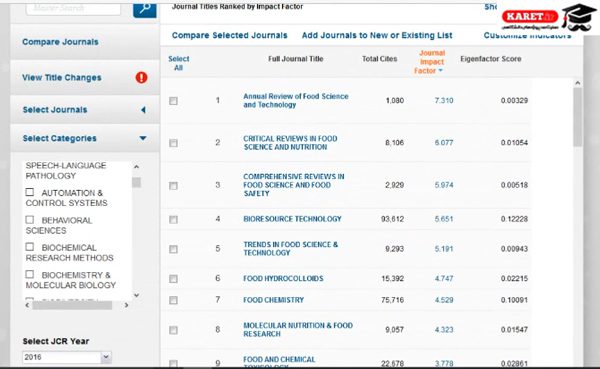
Task: Click the journal table scroll-up arrow
Action: 577,83
